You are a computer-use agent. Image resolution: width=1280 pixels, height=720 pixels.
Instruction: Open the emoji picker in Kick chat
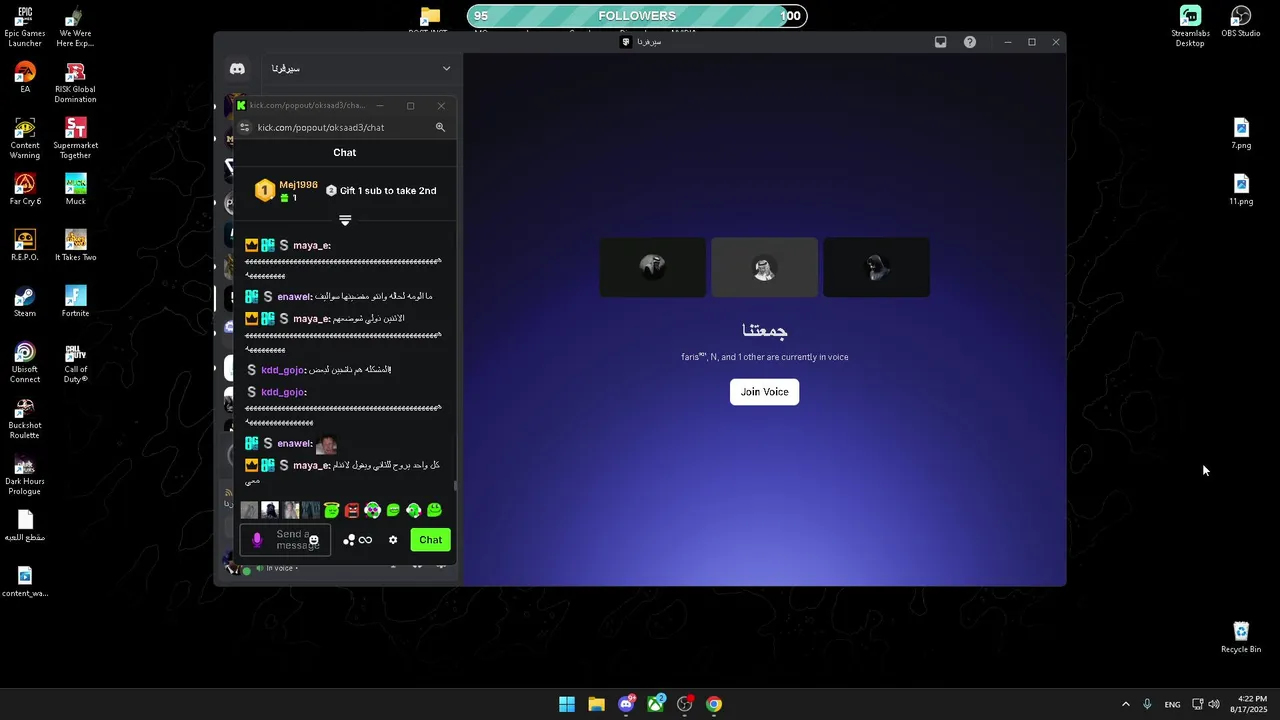tap(313, 540)
